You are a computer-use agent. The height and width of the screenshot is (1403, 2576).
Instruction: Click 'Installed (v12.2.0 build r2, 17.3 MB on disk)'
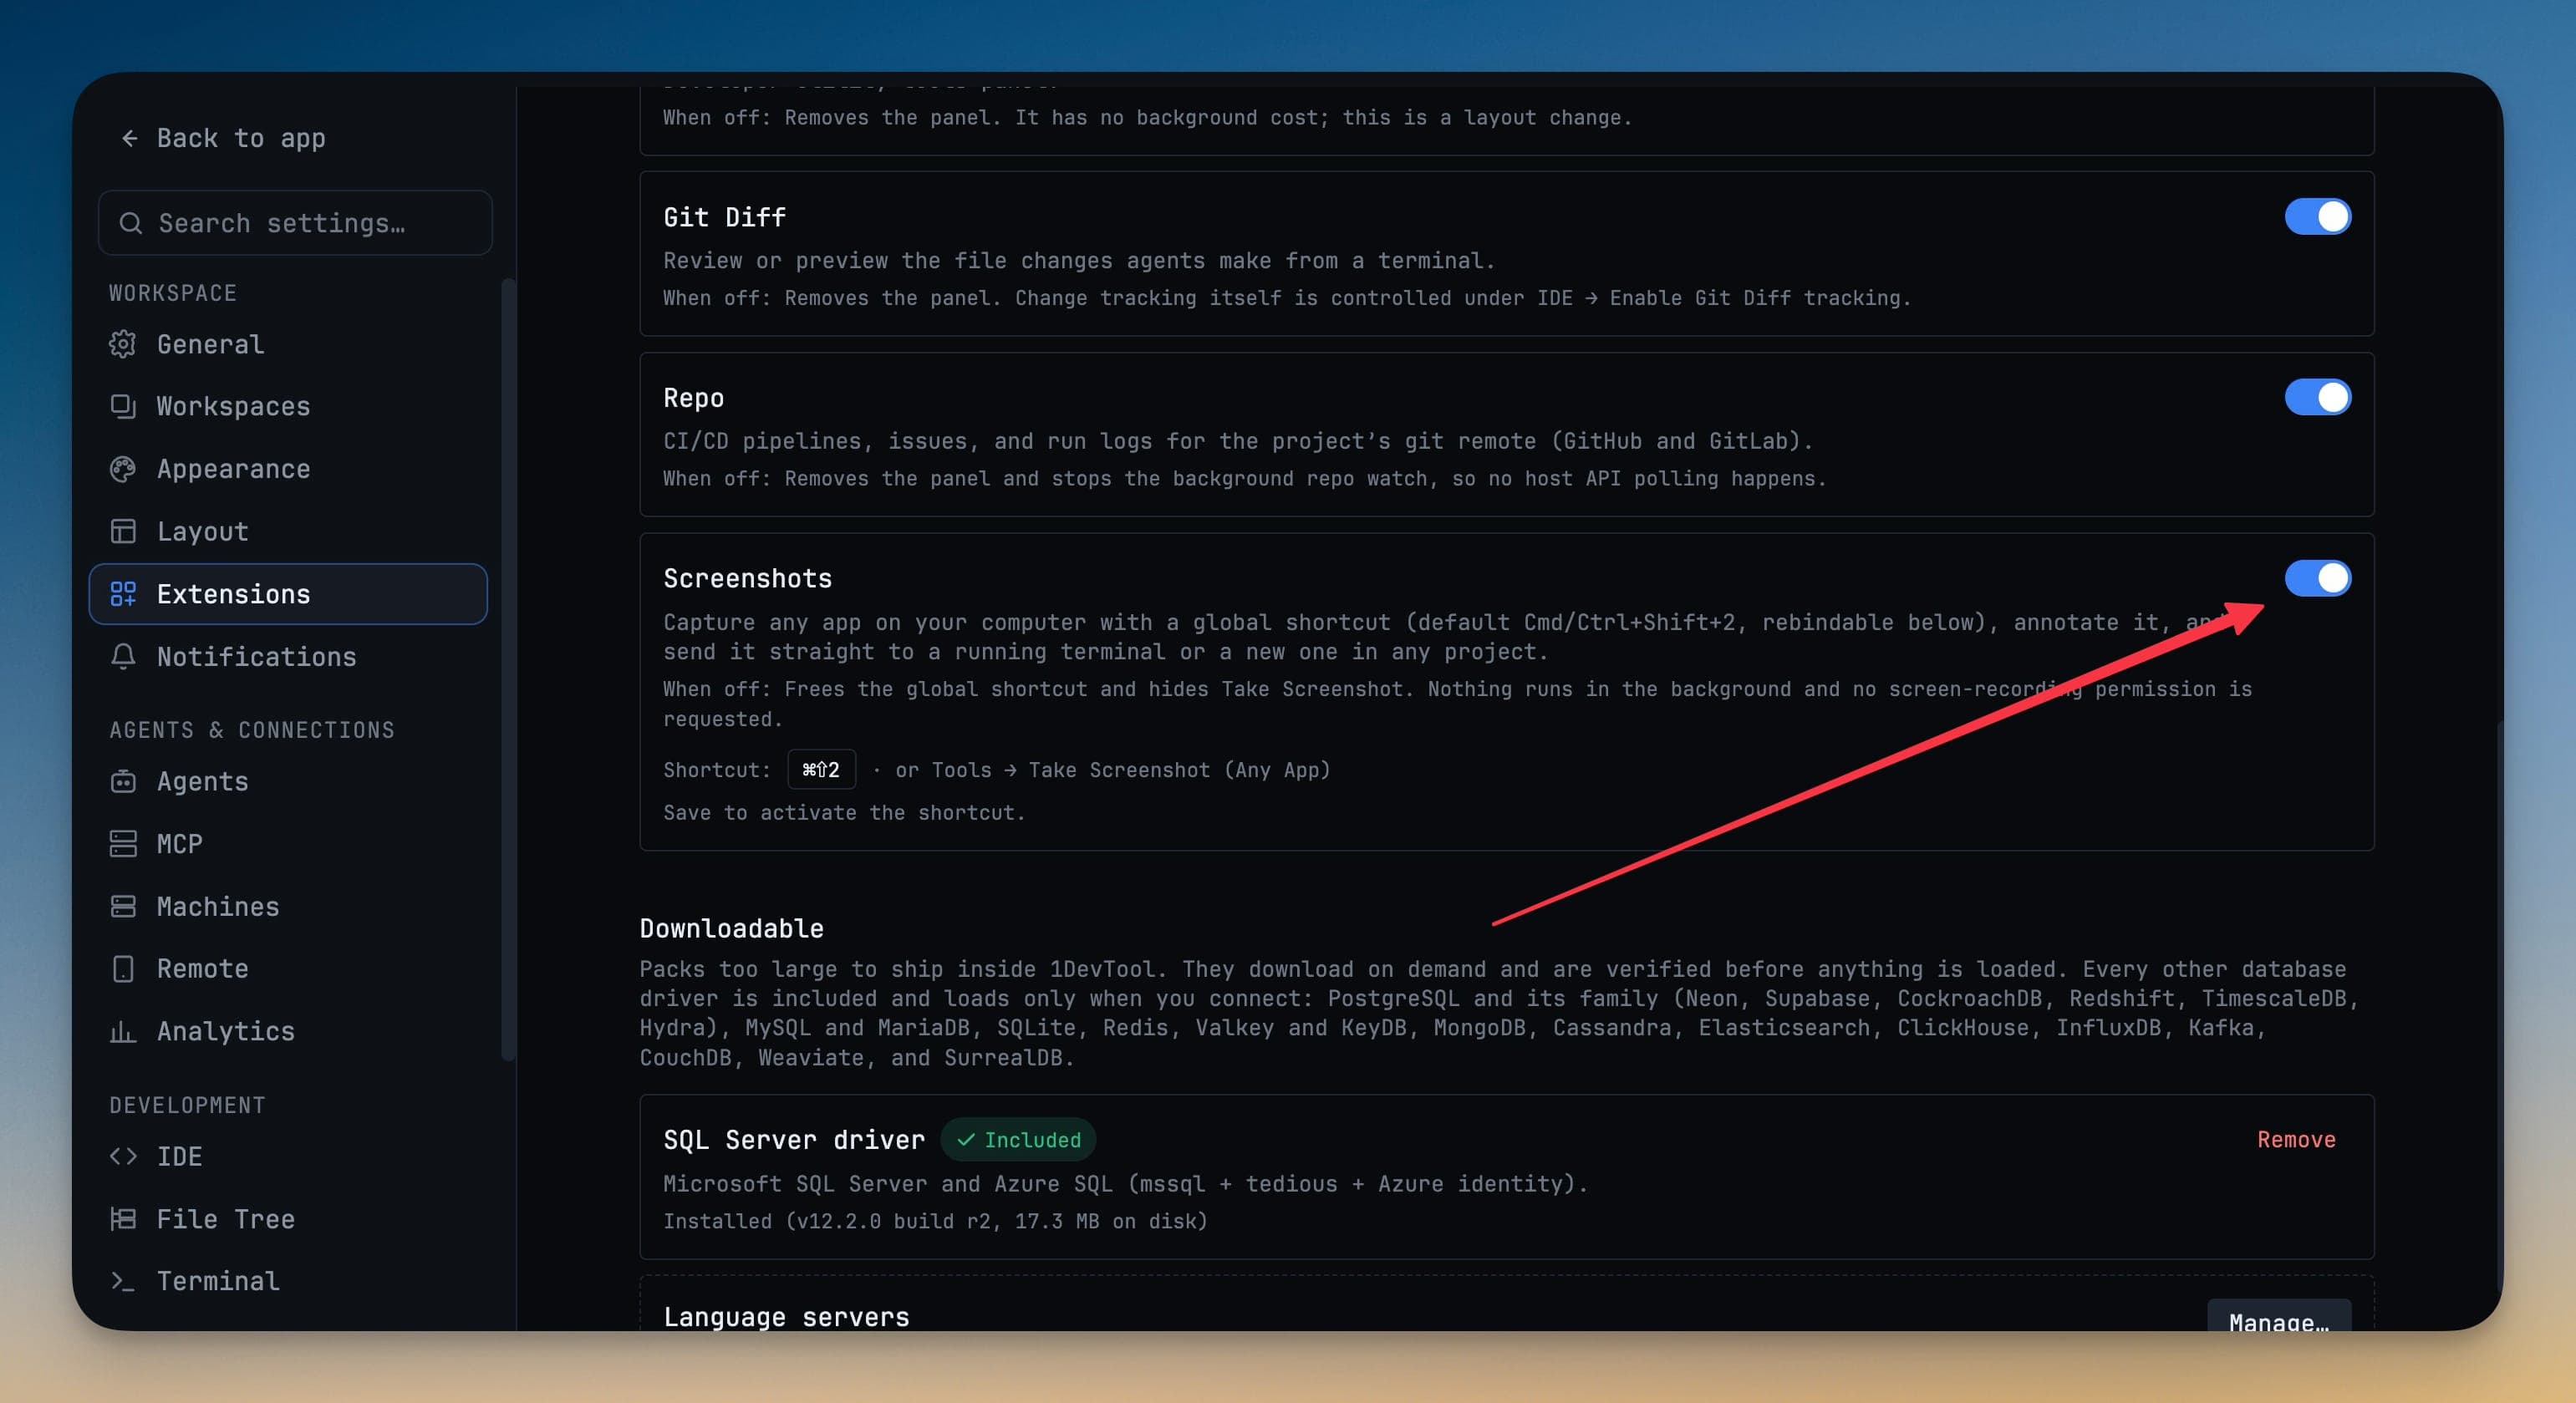pos(935,1221)
